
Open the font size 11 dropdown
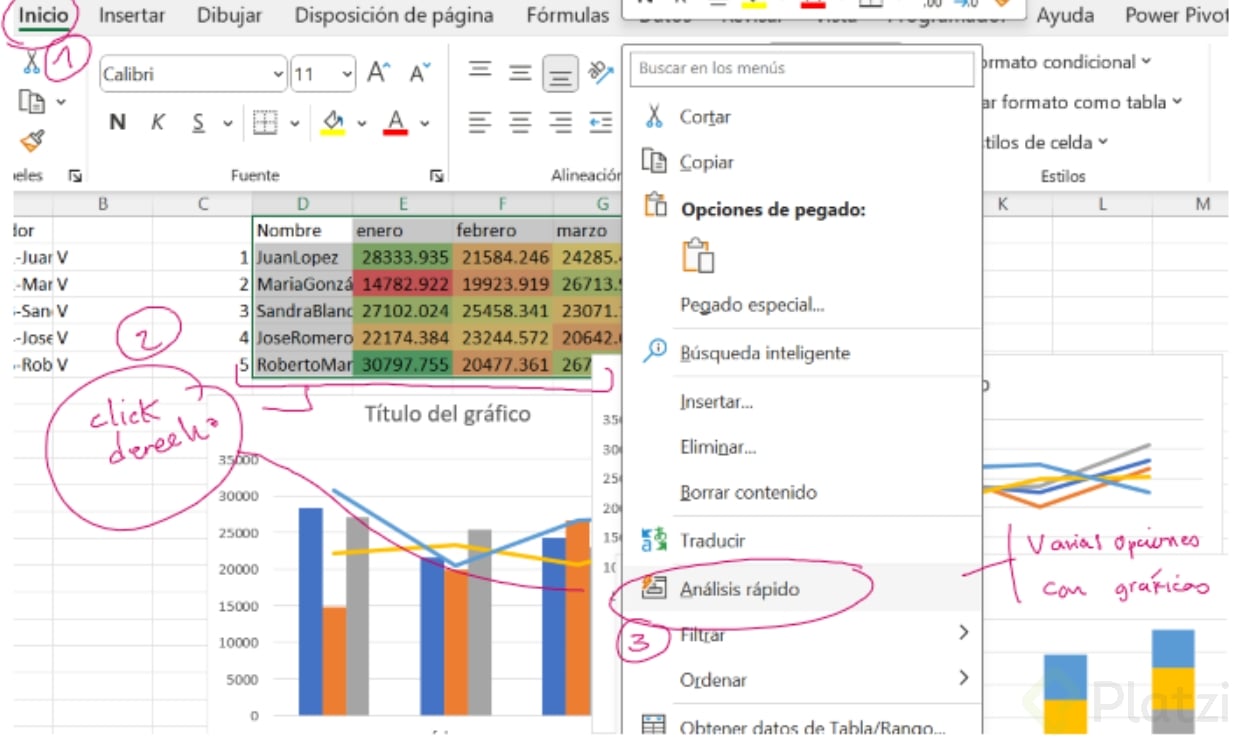coord(347,74)
